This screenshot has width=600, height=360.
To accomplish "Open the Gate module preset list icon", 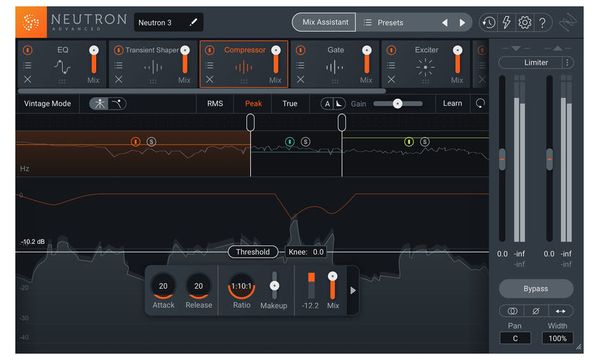I will point(300,65).
